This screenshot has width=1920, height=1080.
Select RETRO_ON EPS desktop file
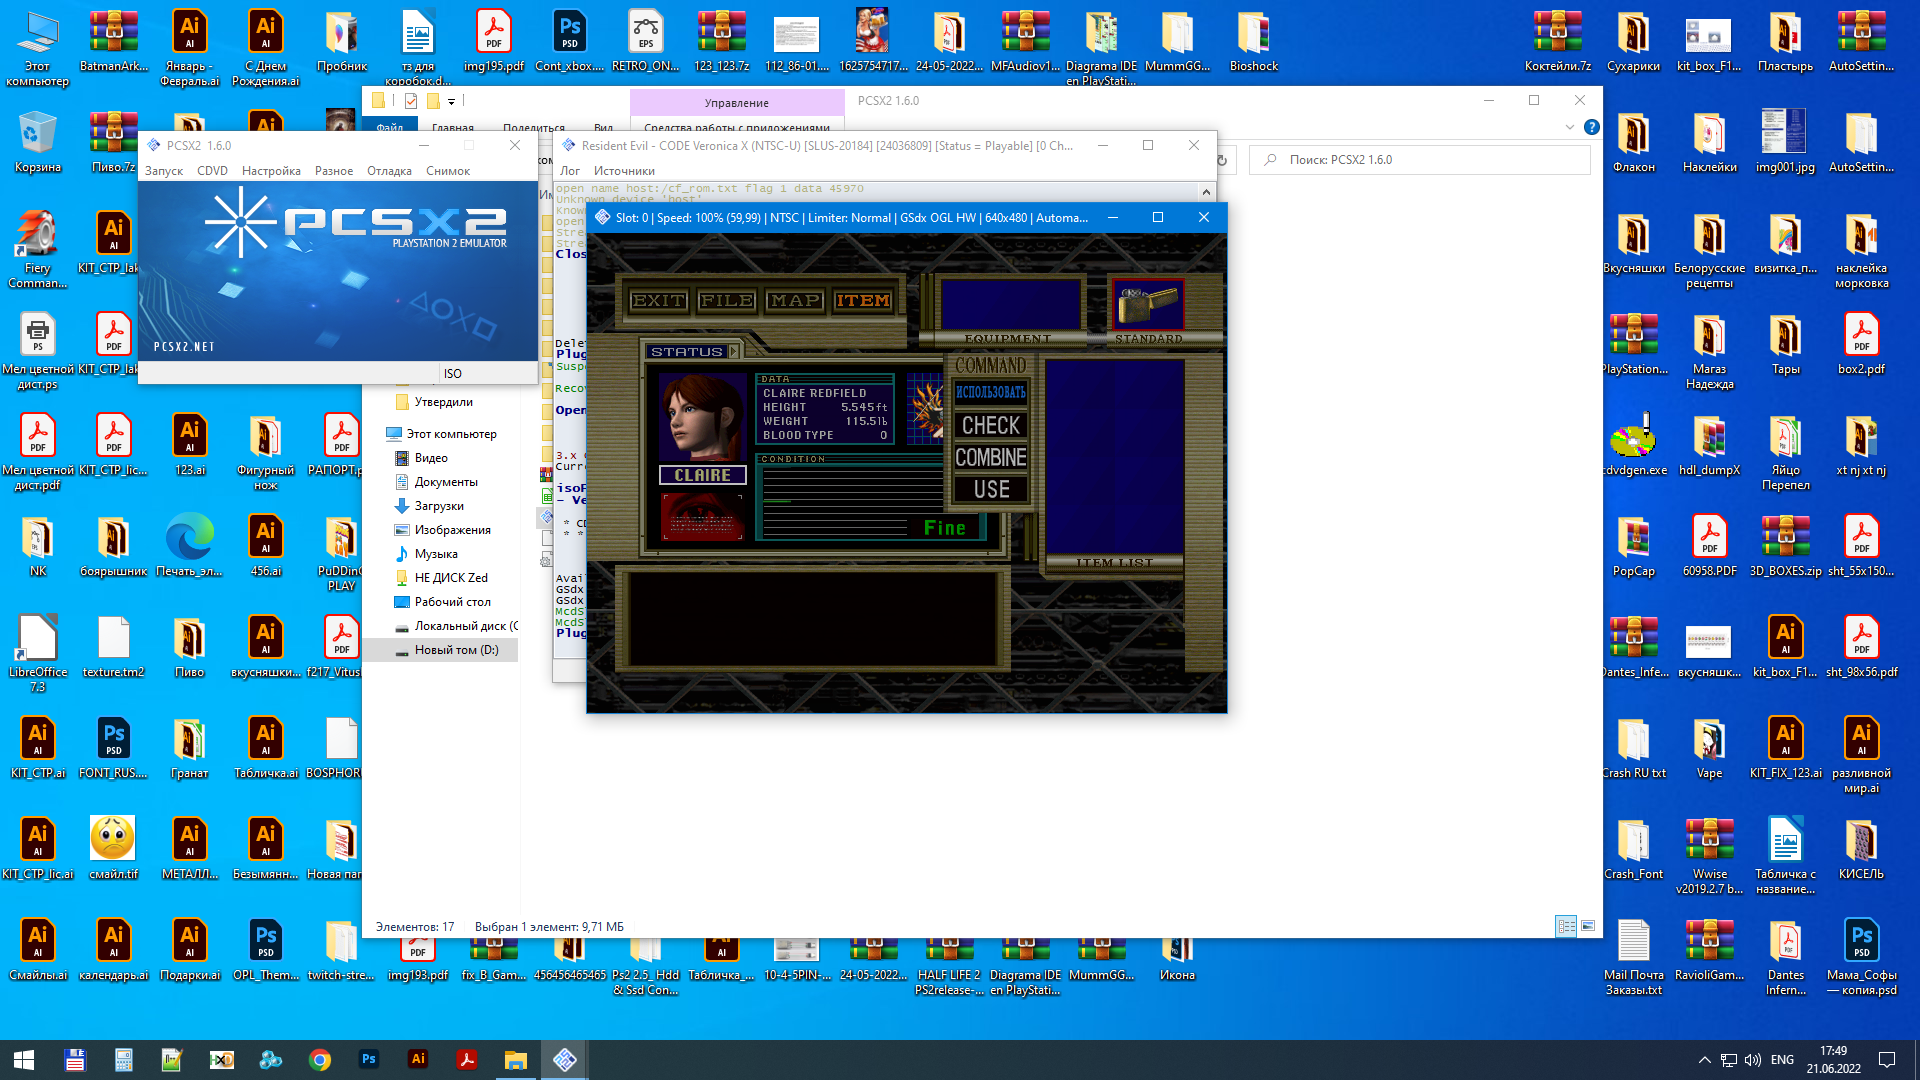point(646,42)
